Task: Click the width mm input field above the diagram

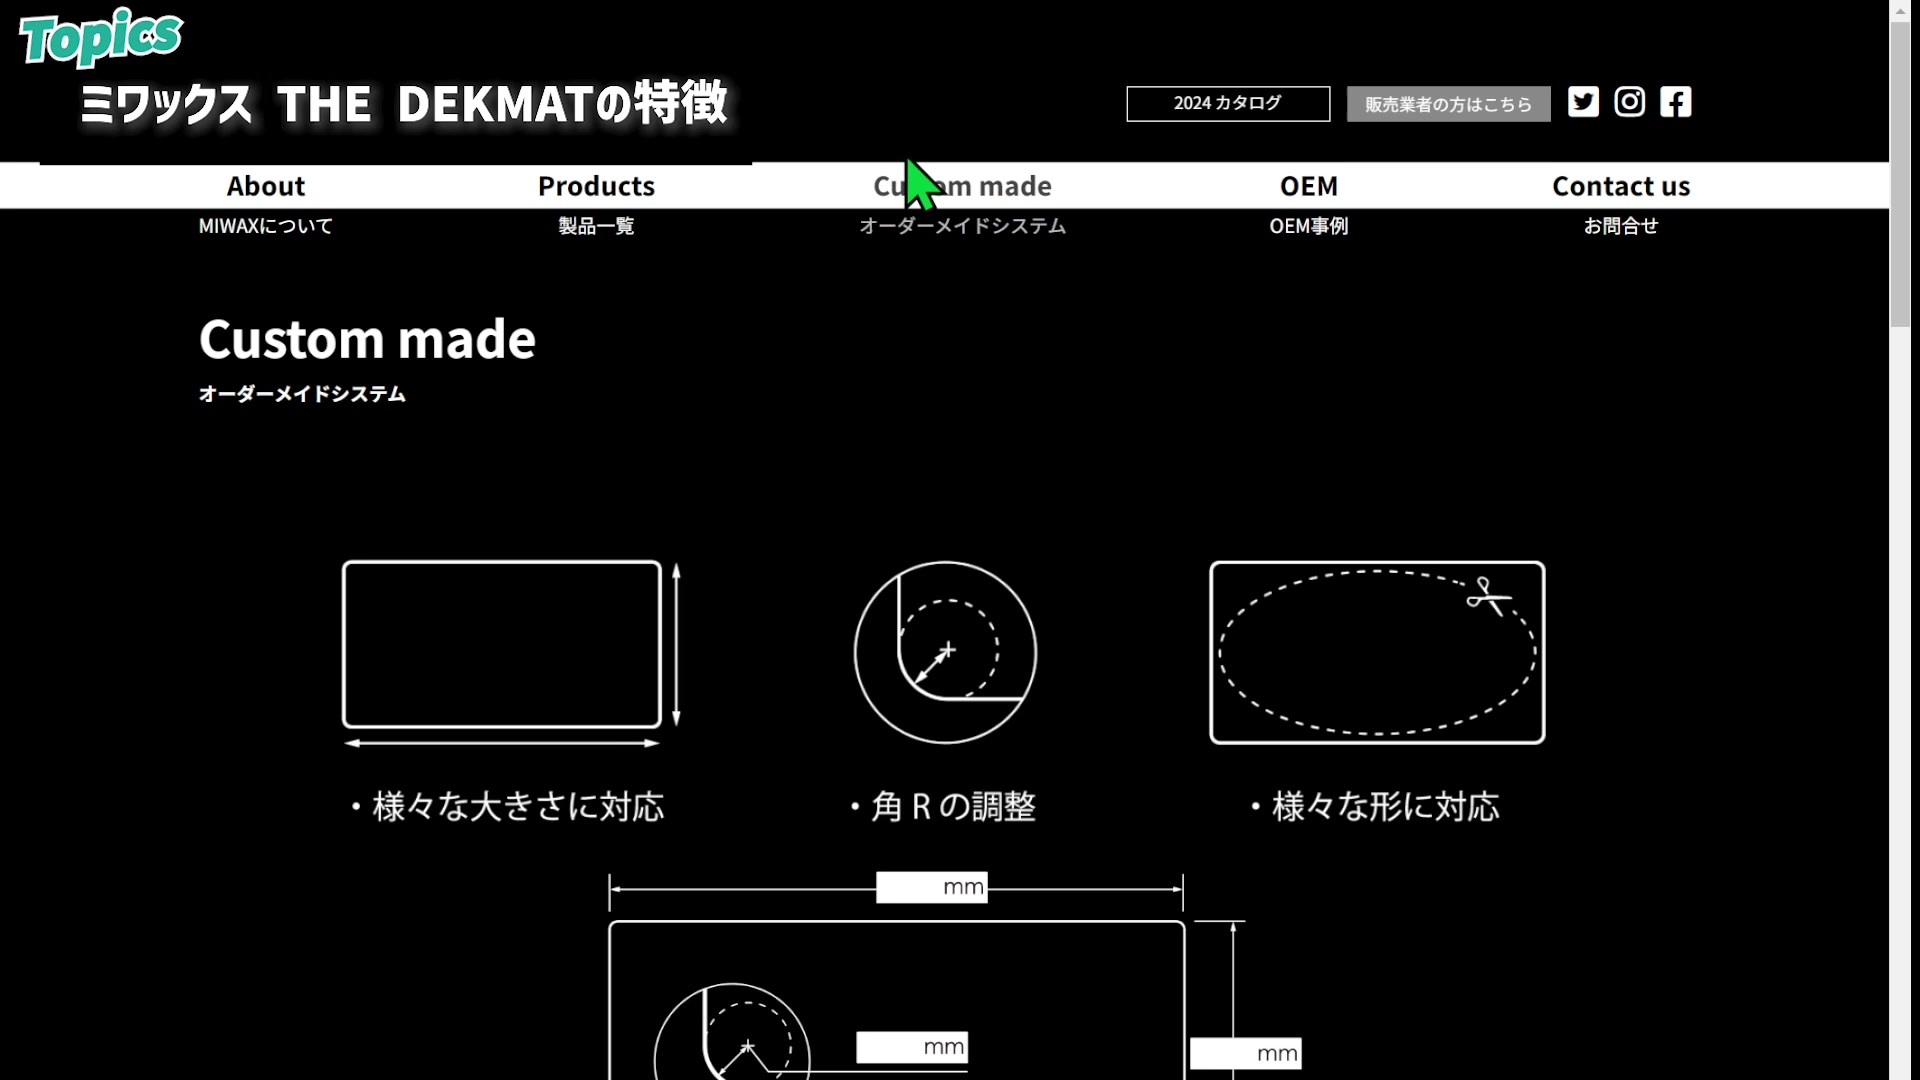Action: [x=932, y=887]
